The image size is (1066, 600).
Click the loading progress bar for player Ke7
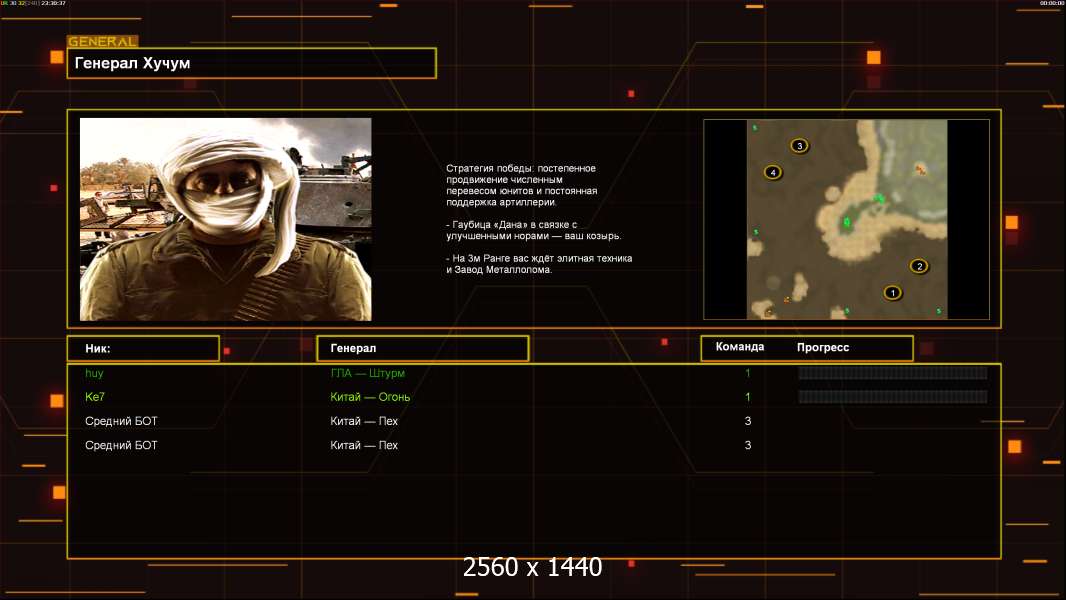[892, 397]
